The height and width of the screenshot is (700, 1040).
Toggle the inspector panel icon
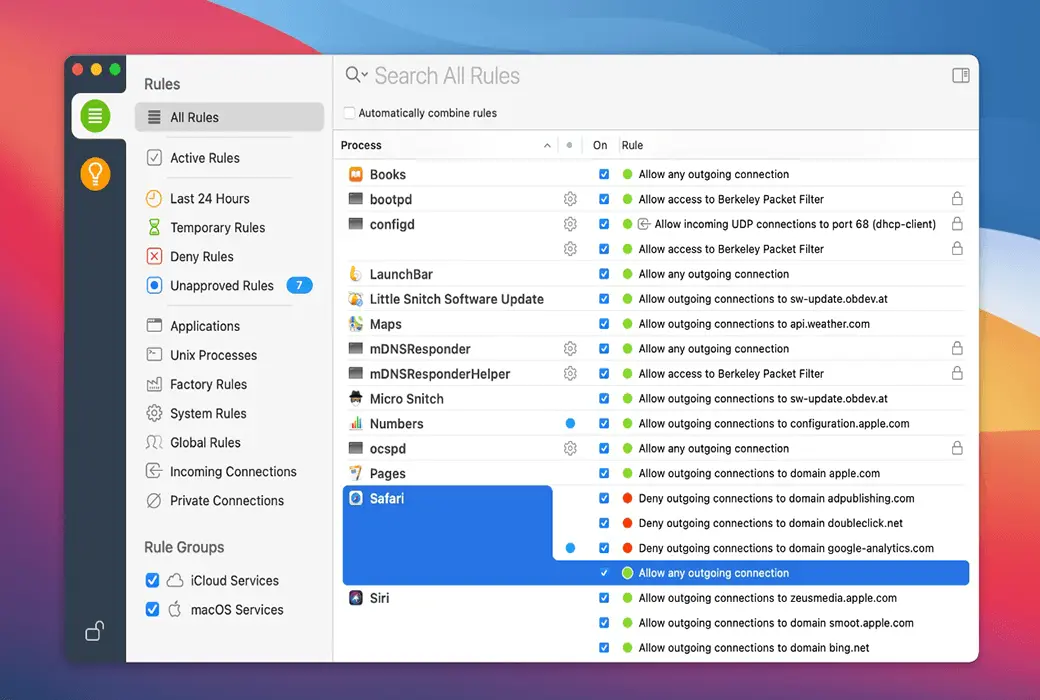[960, 76]
